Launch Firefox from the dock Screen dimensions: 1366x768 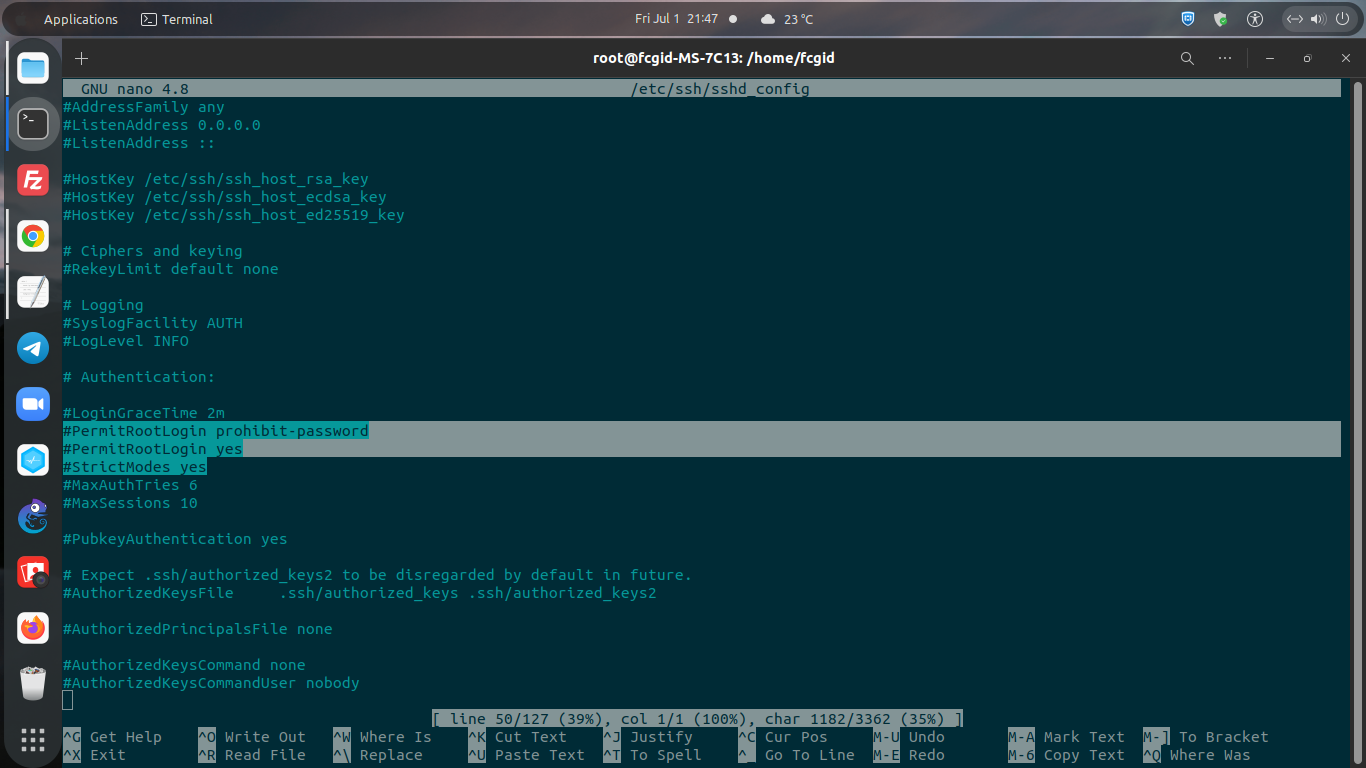(x=33, y=628)
